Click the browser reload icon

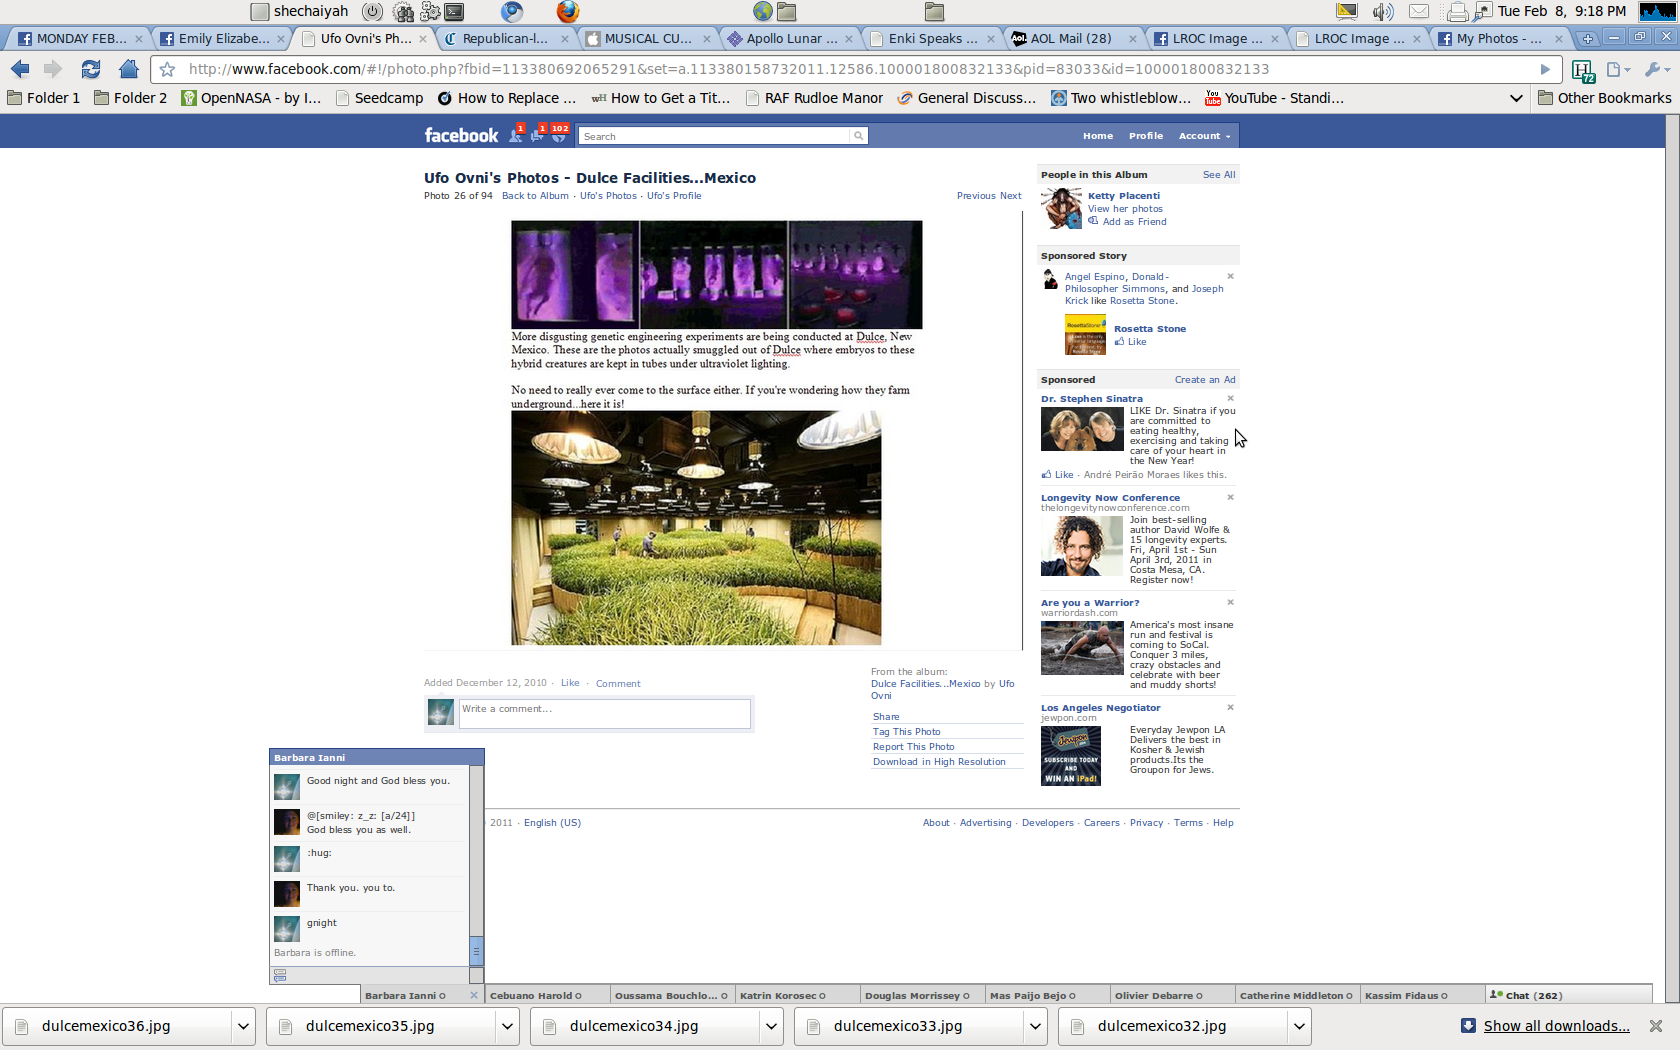[91, 69]
